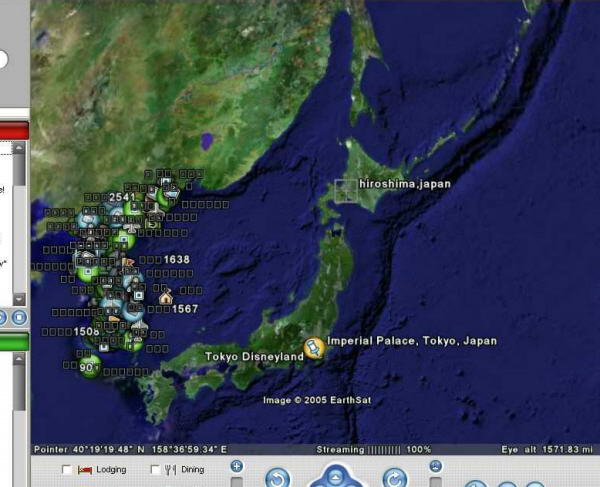Image resolution: width=600 pixels, height=487 pixels.
Task: Click the zoom in plus button
Action: (237, 466)
